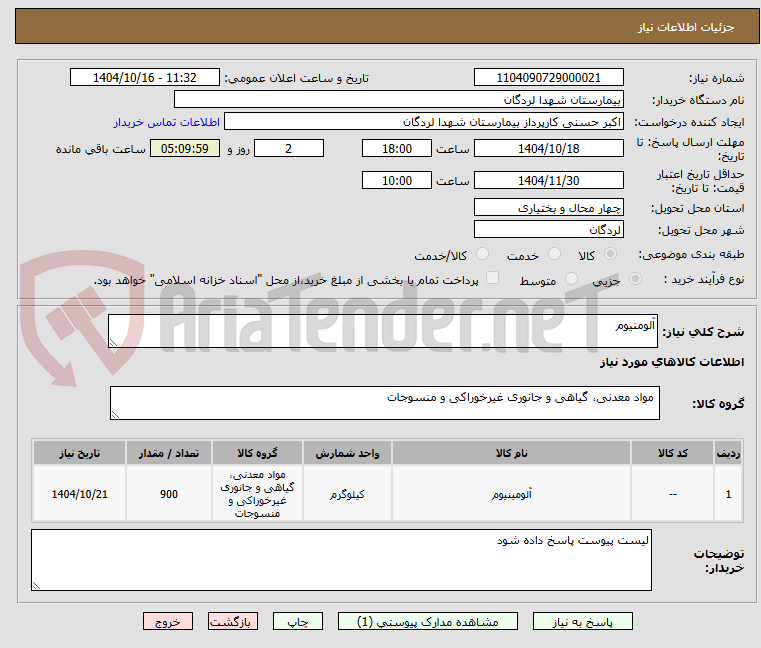Open the buyer contact info link
Viewport: 761px width, 648px height.
click(167, 122)
